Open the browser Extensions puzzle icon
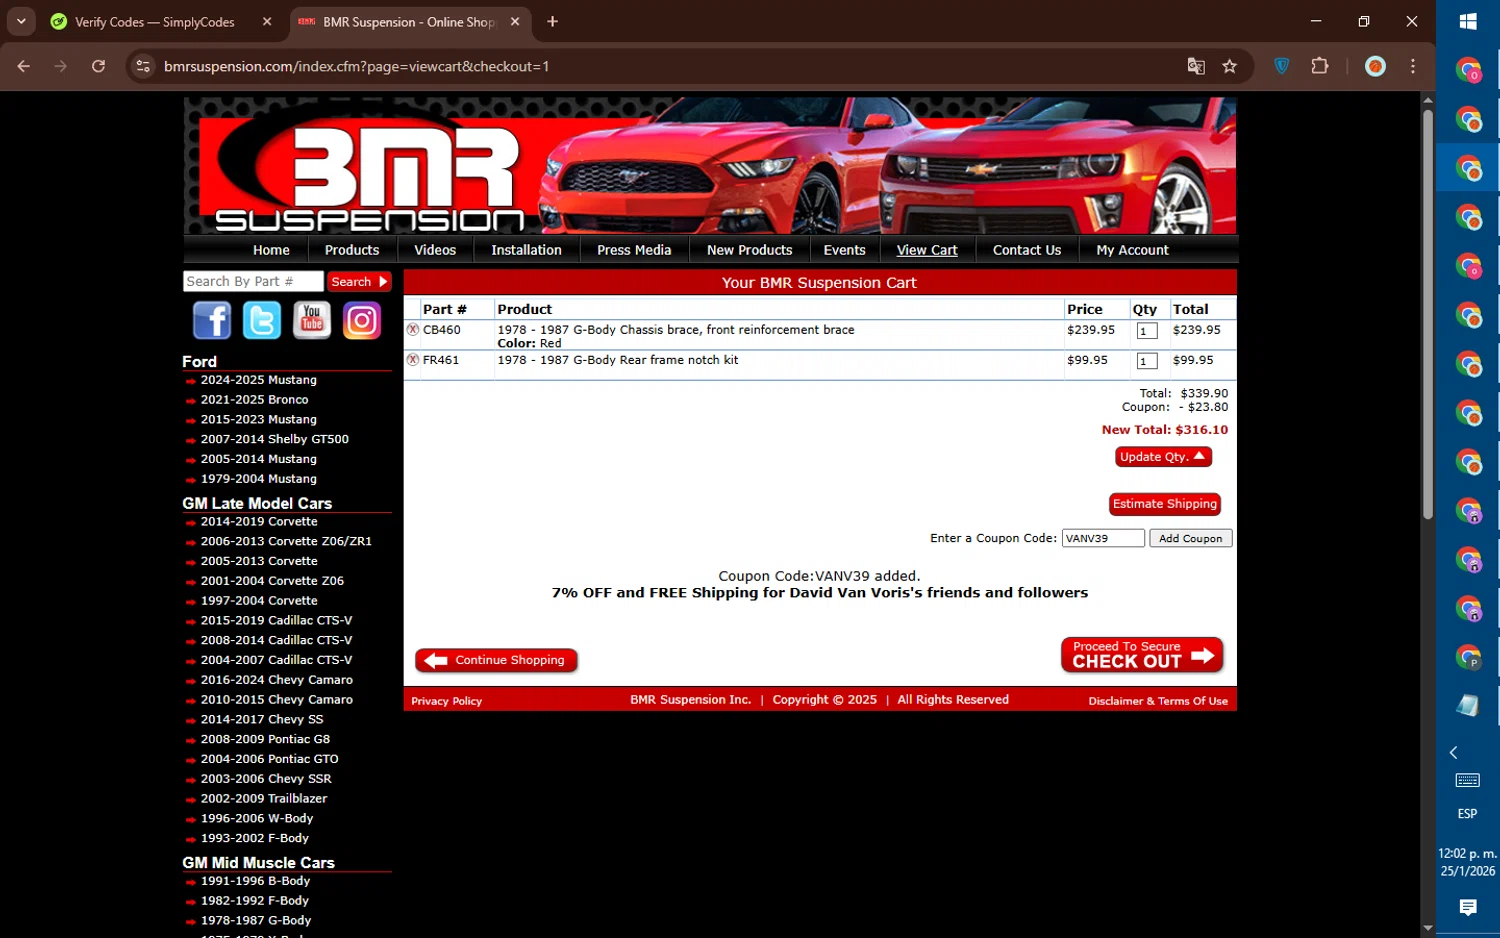This screenshot has height=938, width=1500. click(x=1320, y=66)
